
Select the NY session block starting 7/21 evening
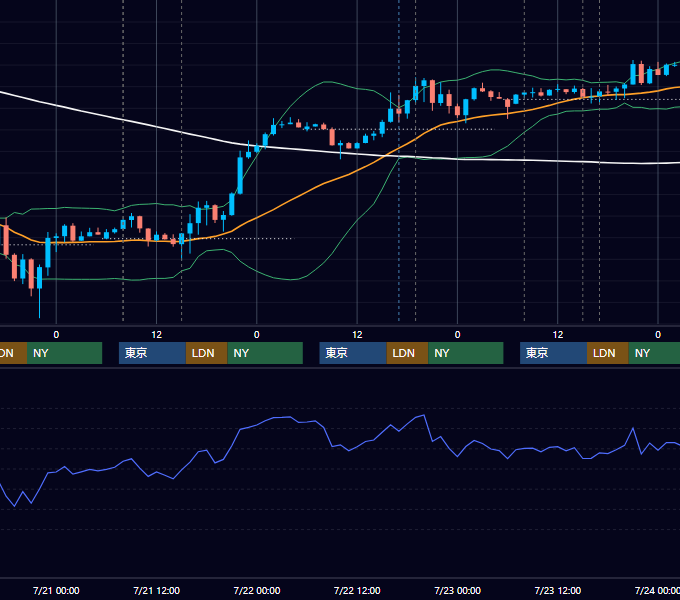coord(265,353)
